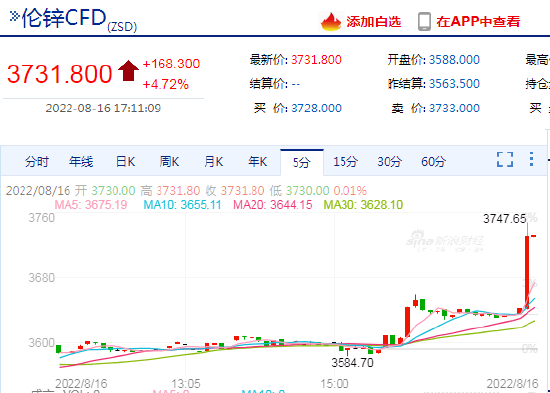Select the 60分 chart tab
The width and height of the screenshot is (550, 393).
click(x=434, y=162)
